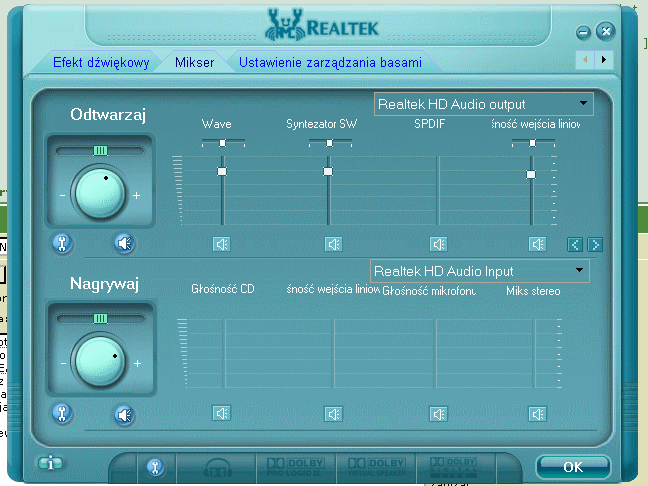Image resolution: width=648 pixels, height=486 pixels.
Task: Mute the Miks stereo recording channel
Action: pyautogui.click(x=537, y=414)
